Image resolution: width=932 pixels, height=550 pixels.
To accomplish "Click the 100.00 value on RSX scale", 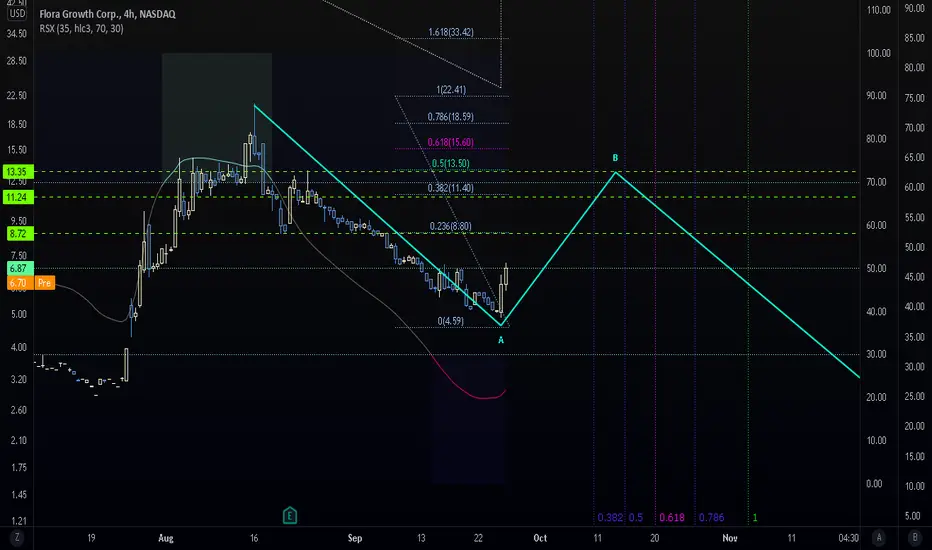I will [879, 54].
